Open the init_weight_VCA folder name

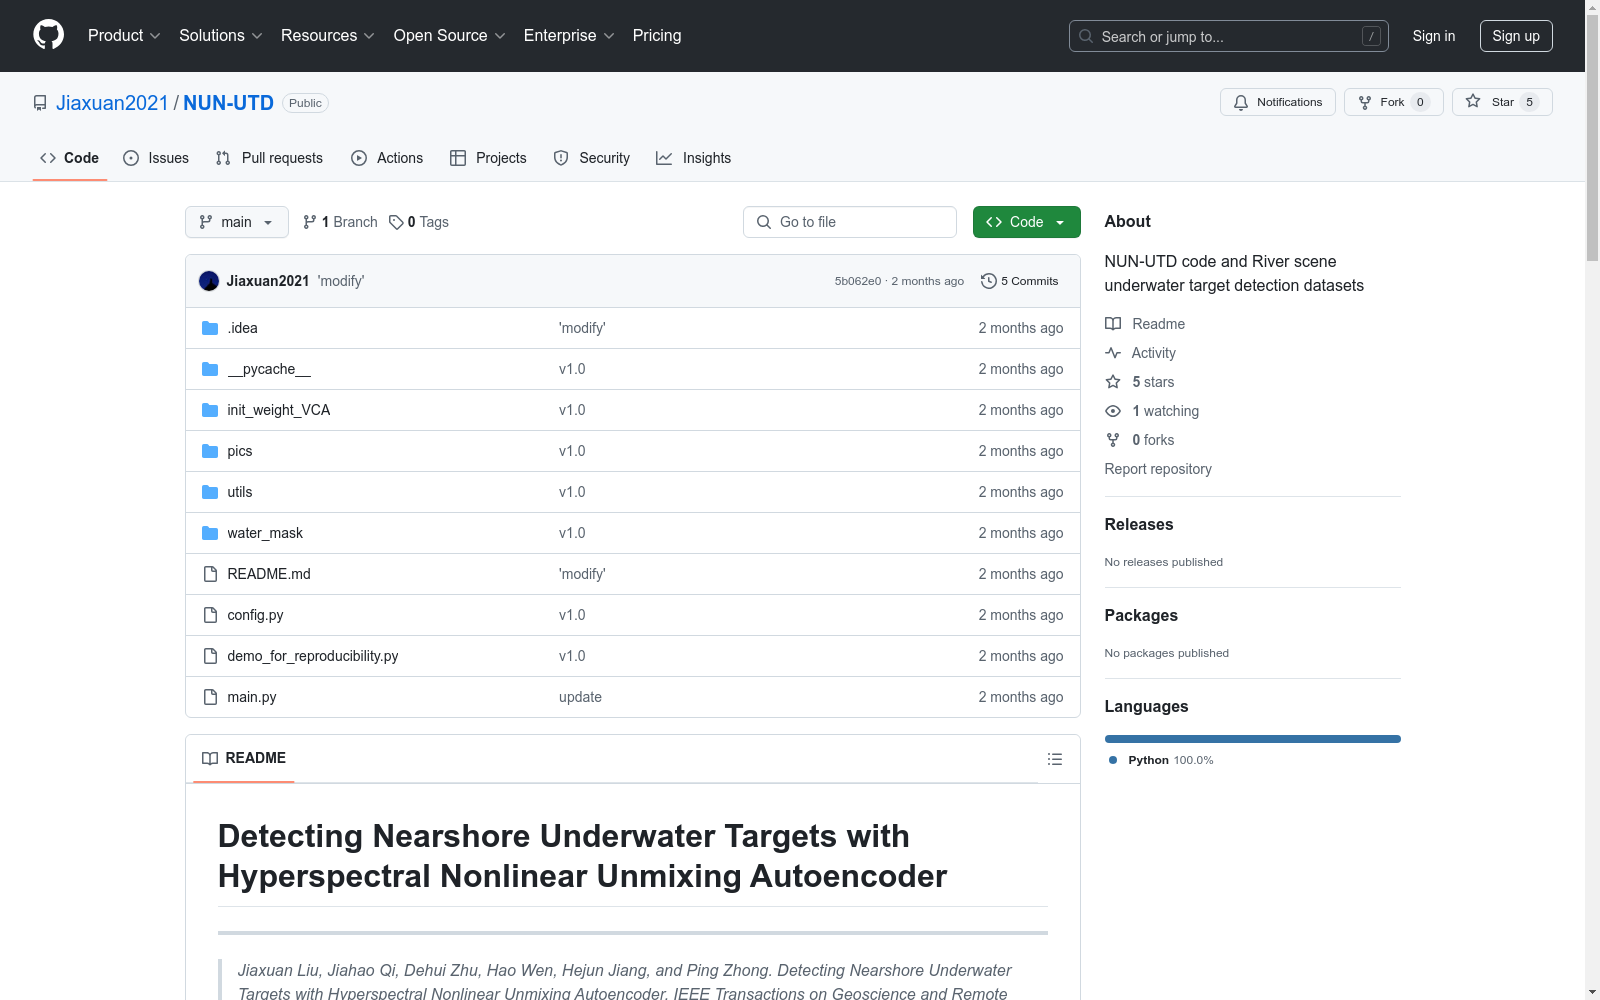(279, 410)
